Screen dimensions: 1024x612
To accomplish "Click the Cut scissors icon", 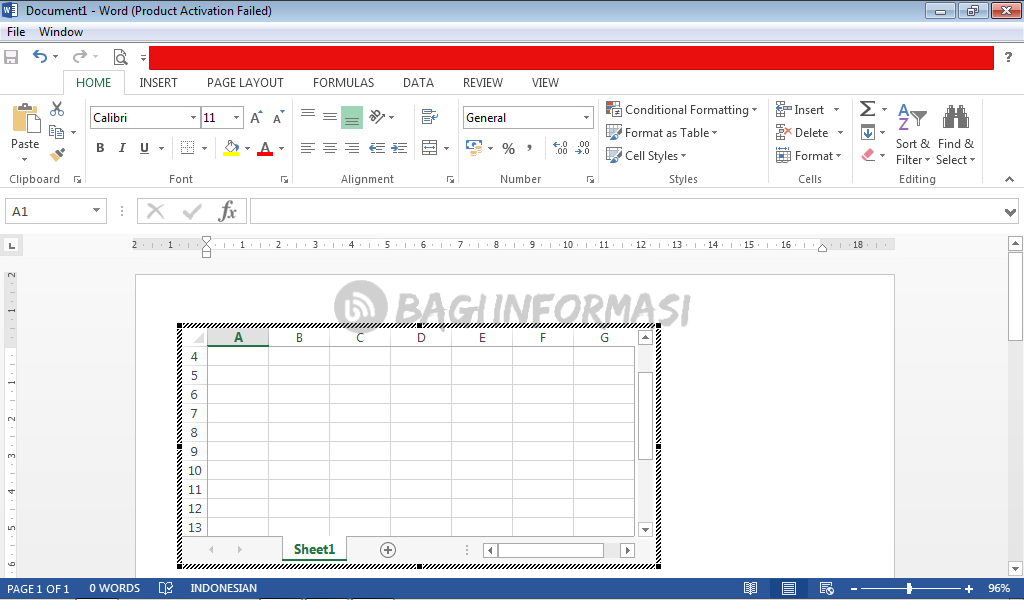I will click(57, 108).
